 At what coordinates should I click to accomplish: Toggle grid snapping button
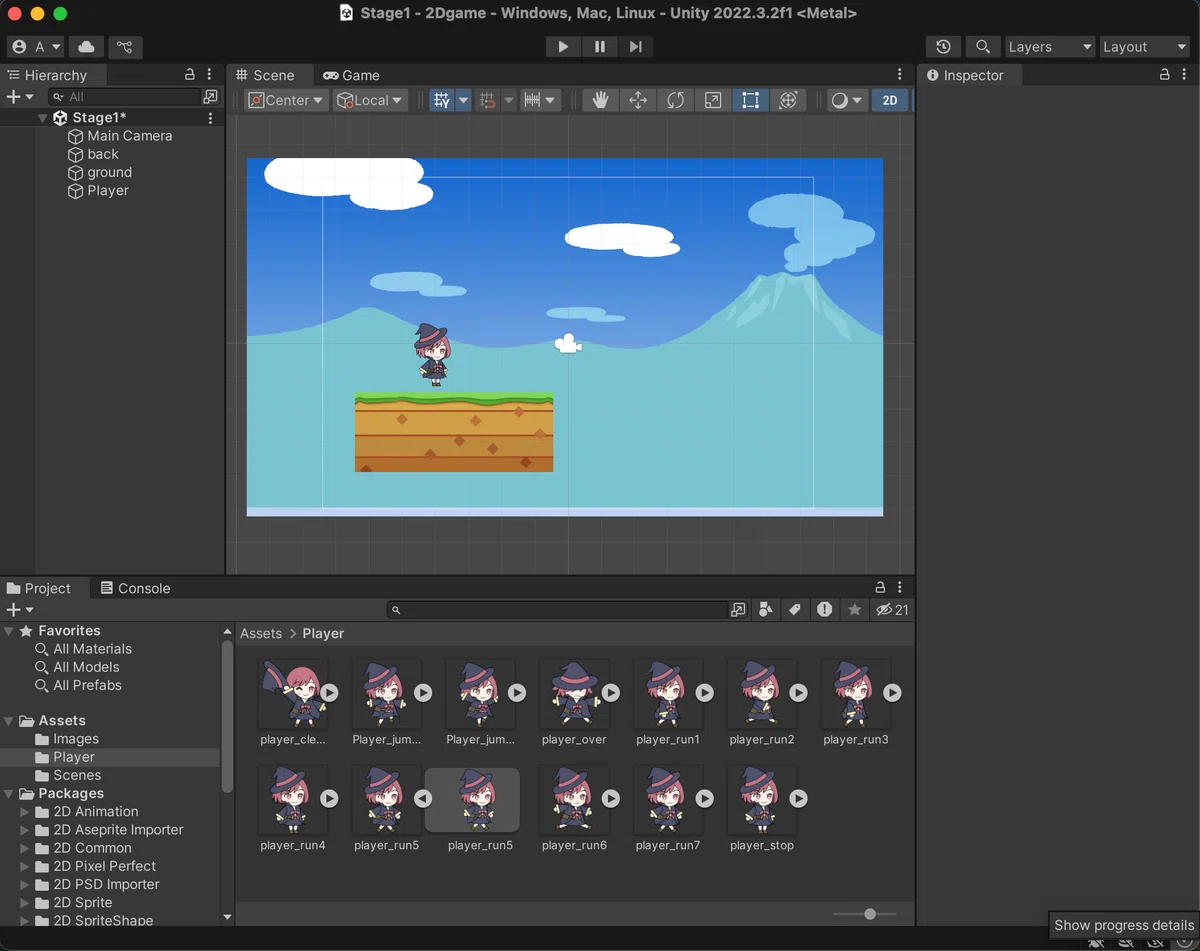click(441, 100)
